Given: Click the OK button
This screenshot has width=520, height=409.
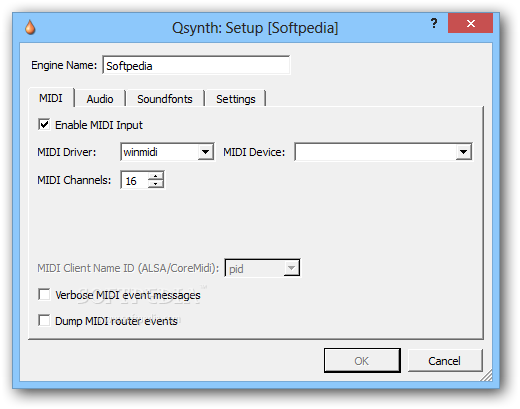Looking at the screenshot, I should 362,361.
